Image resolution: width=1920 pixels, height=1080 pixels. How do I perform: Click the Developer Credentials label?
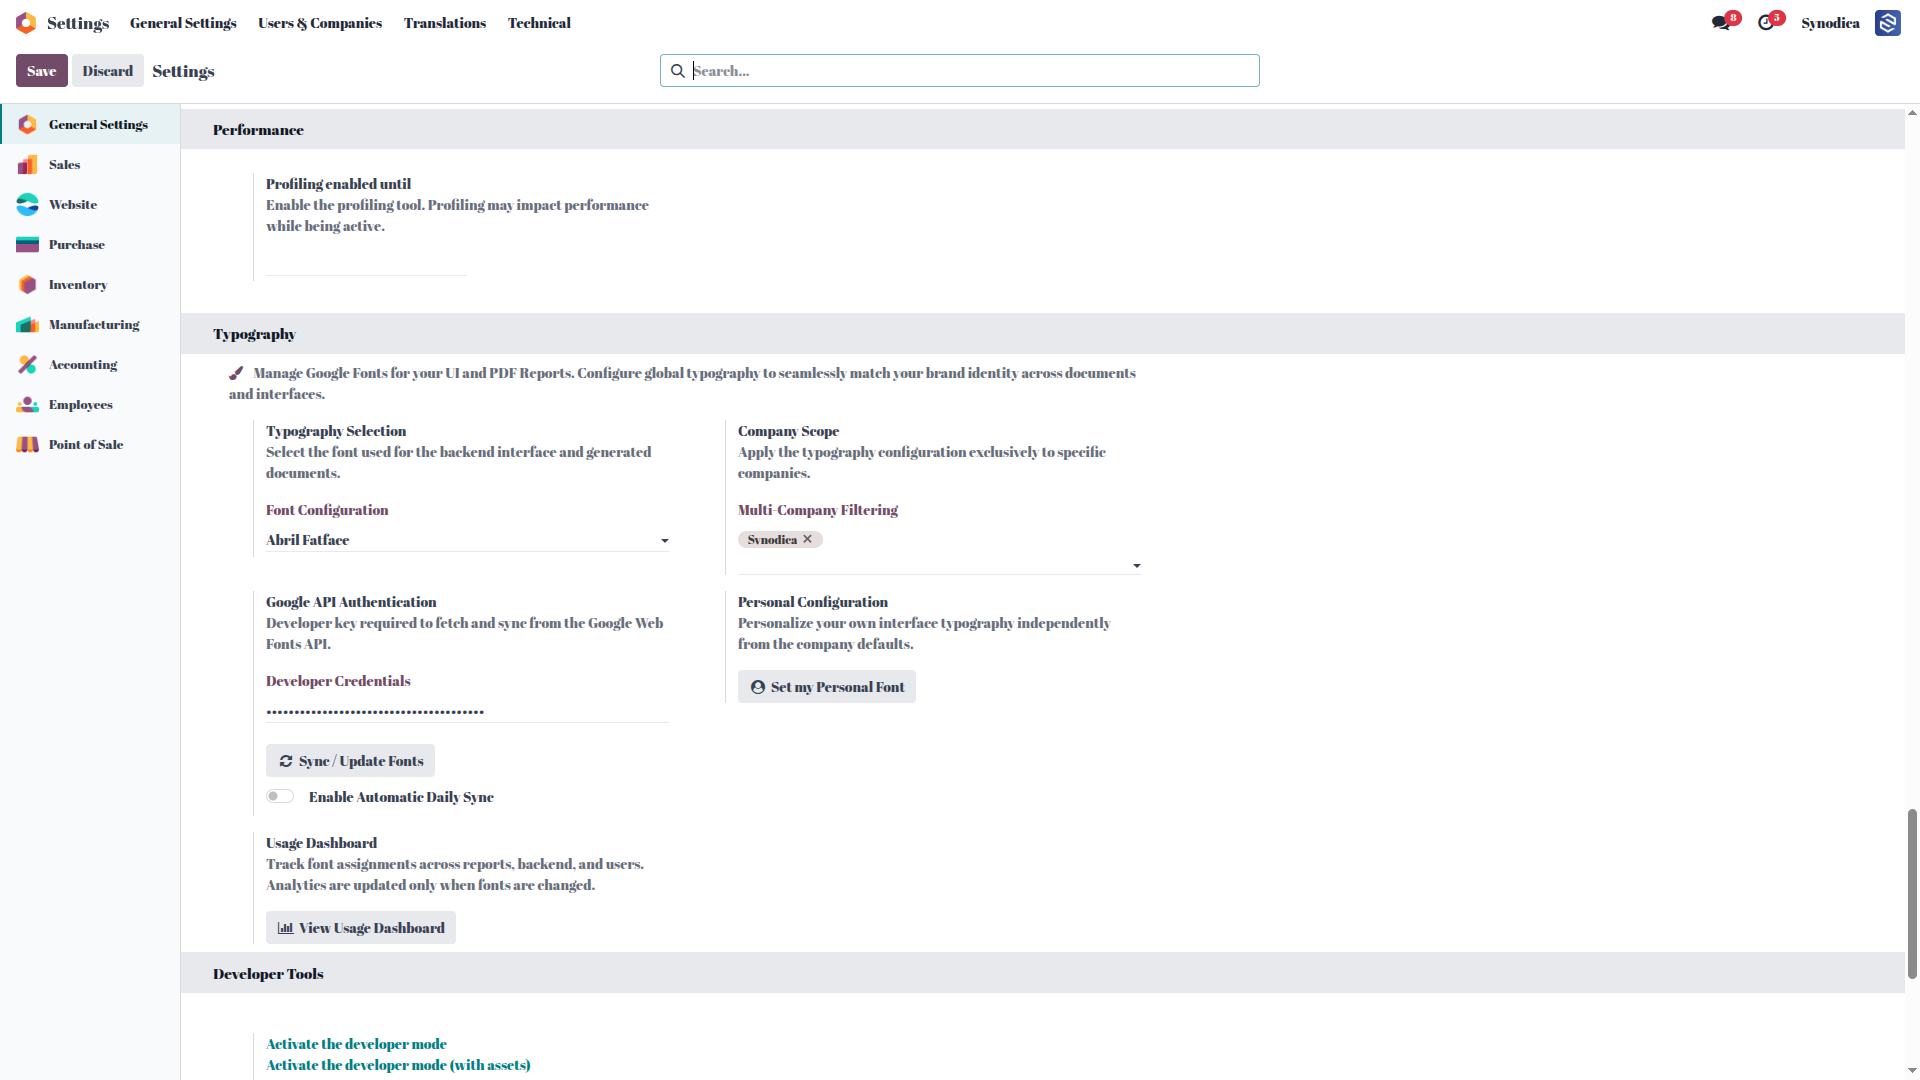[x=338, y=681]
